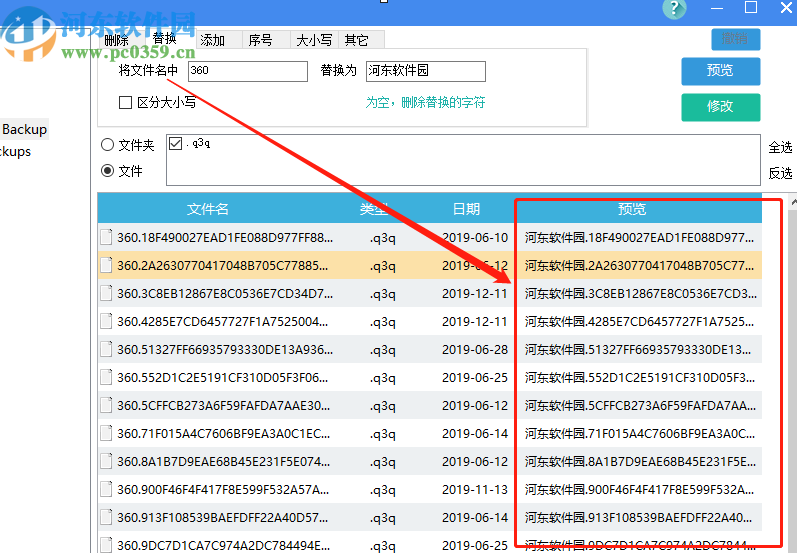Click file icon of row 360.552D1C2E5191CF310D05F3F06
The image size is (797, 553).
pyautogui.click(x=106, y=377)
